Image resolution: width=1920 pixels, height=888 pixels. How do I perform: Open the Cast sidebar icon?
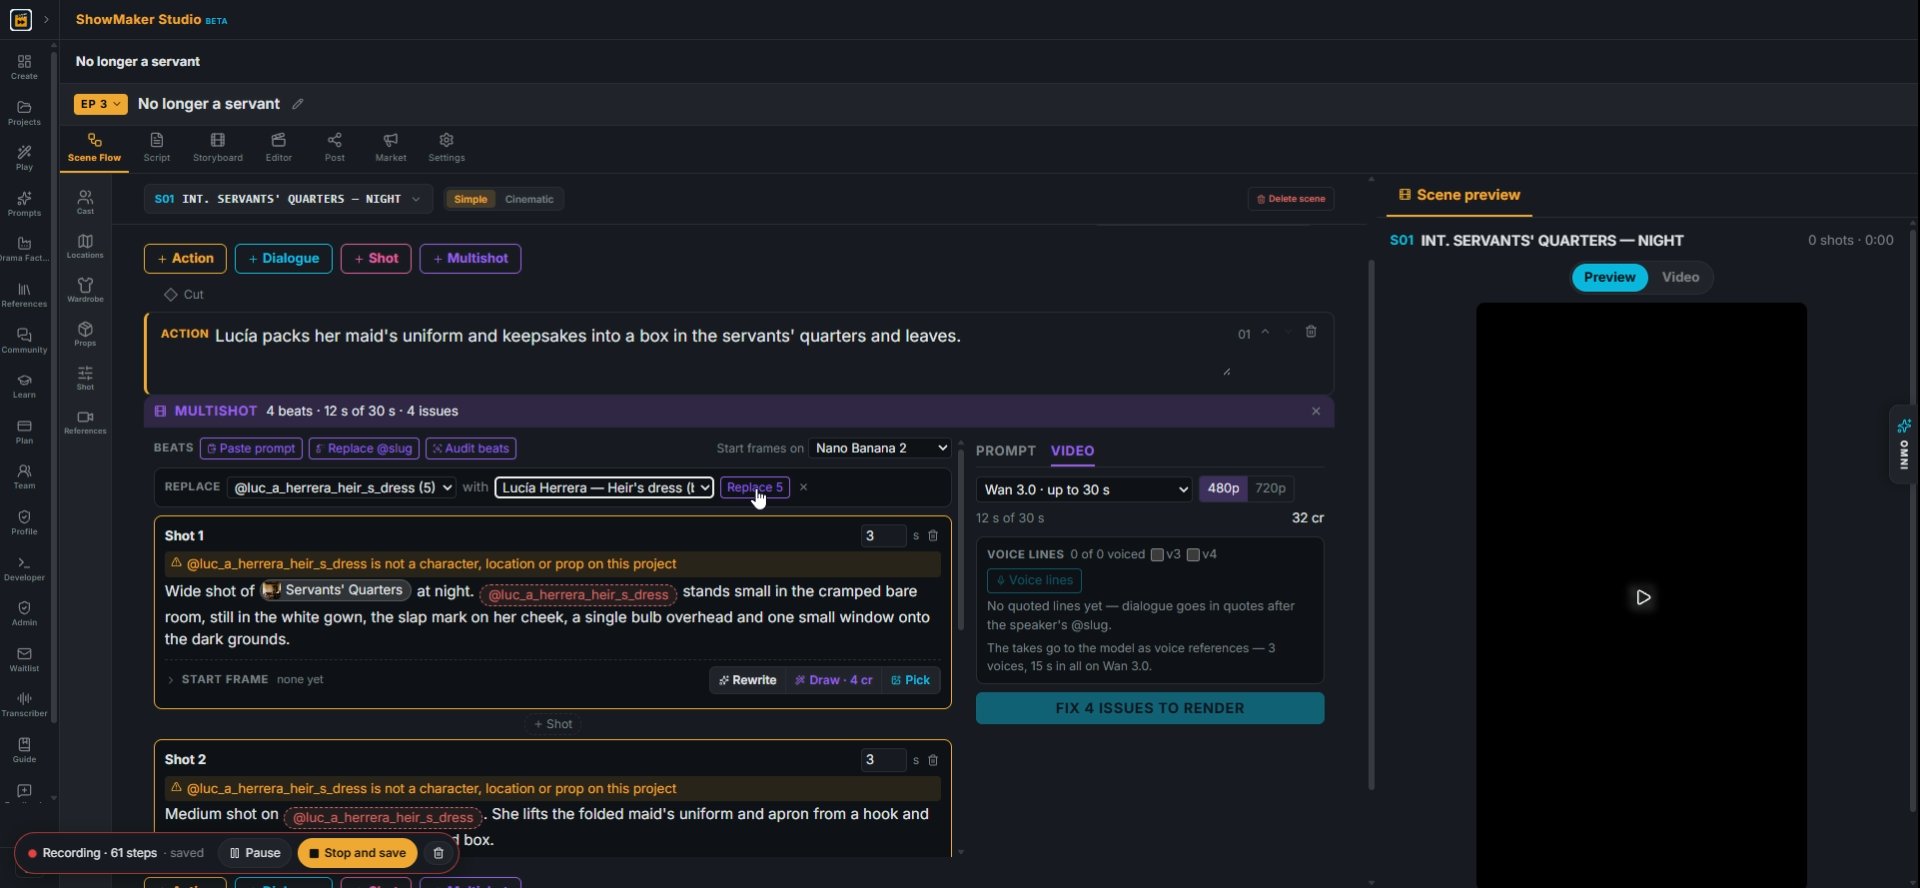click(85, 202)
